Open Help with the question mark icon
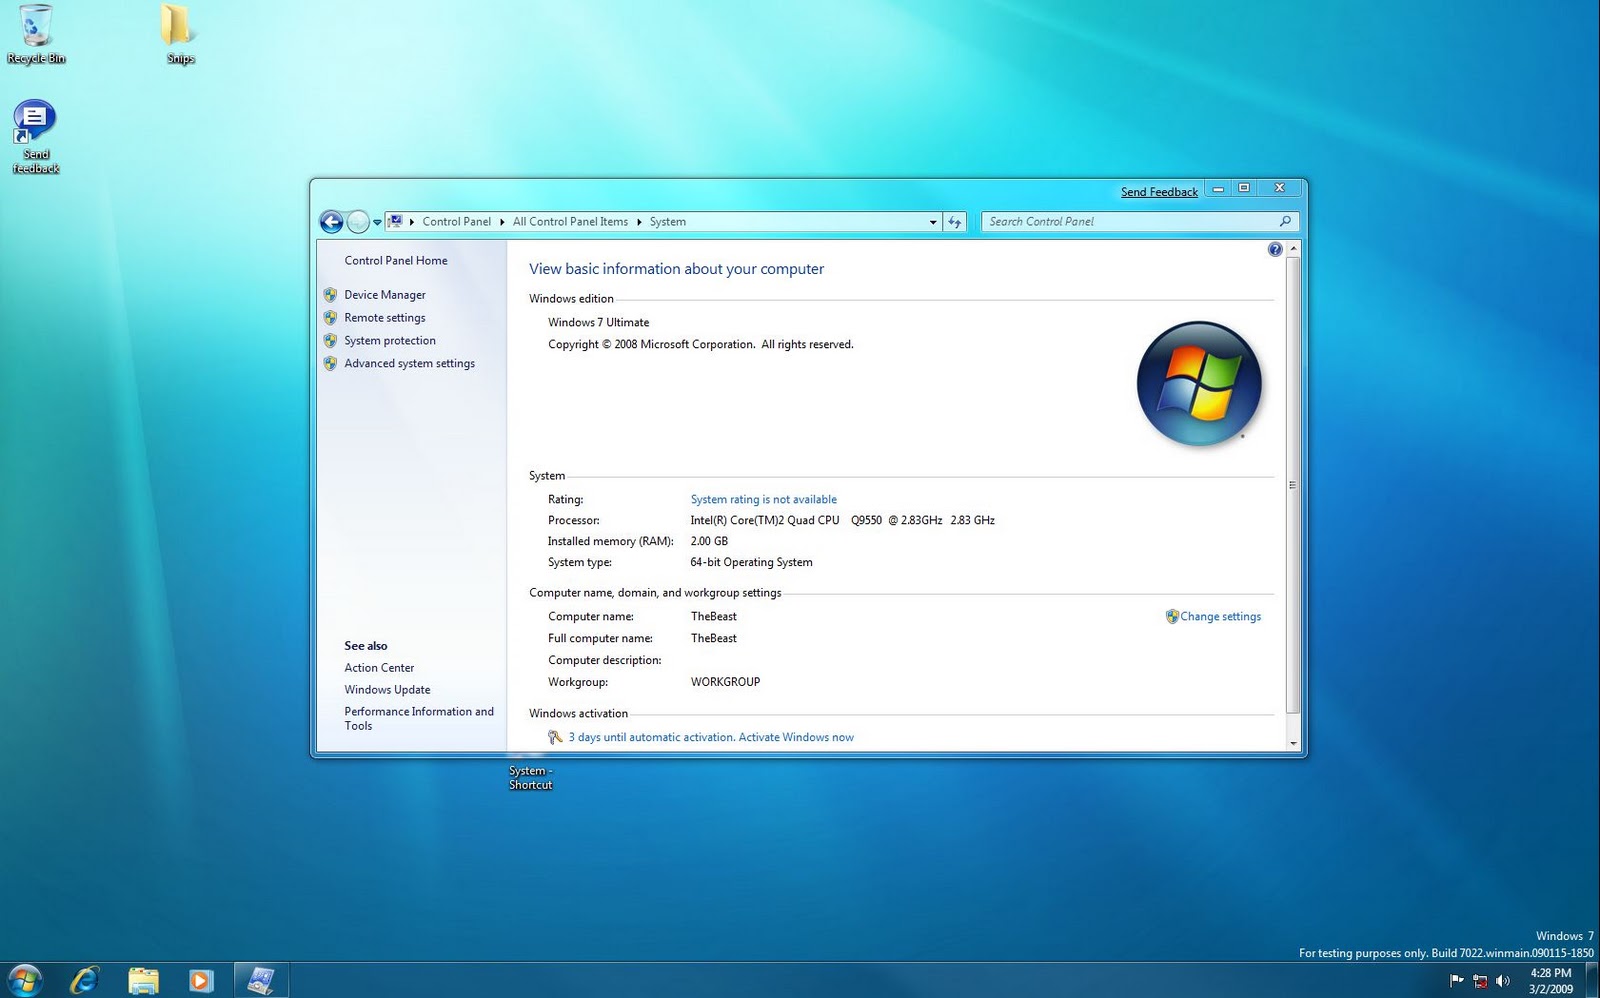 coord(1275,249)
